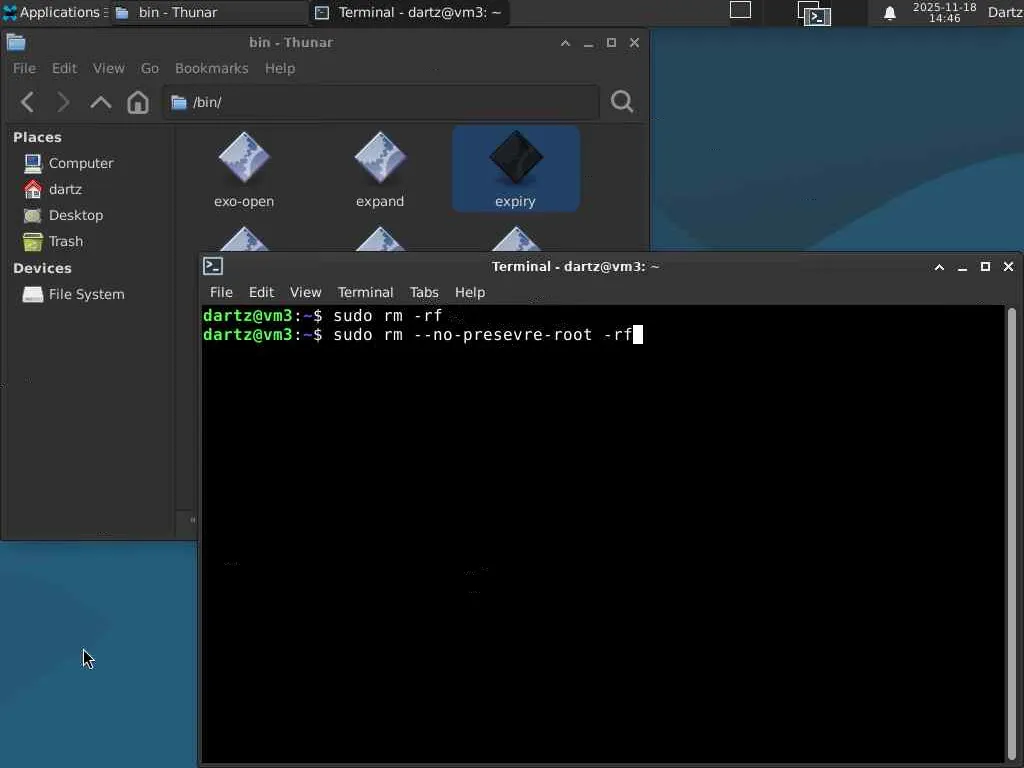Shade the Terminal window with up-arrow button
This screenshot has height=768, width=1024.
939,267
